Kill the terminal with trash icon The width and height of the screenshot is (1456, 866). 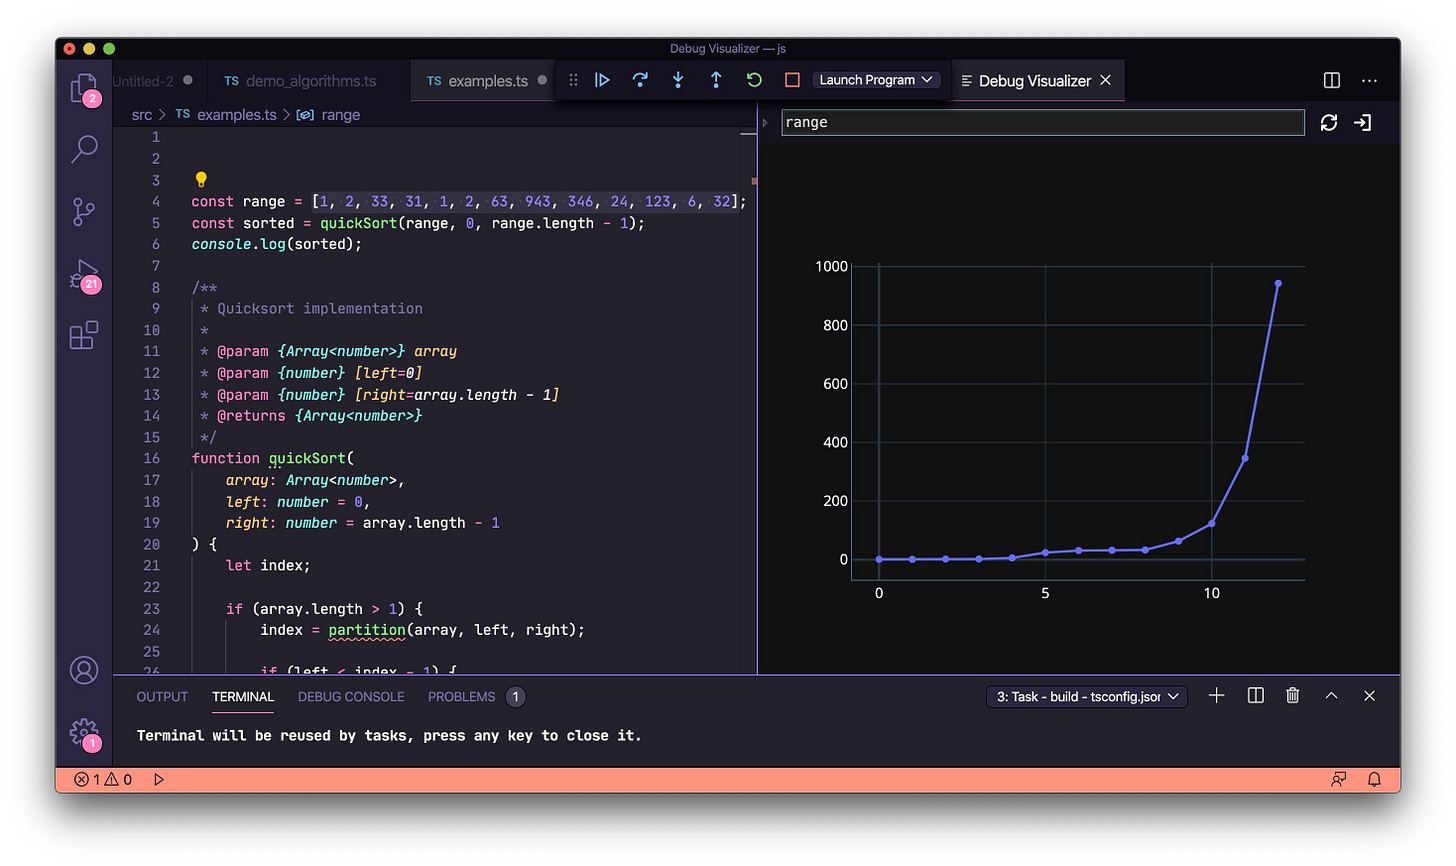pyautogui.click(x=1293, y=696)
